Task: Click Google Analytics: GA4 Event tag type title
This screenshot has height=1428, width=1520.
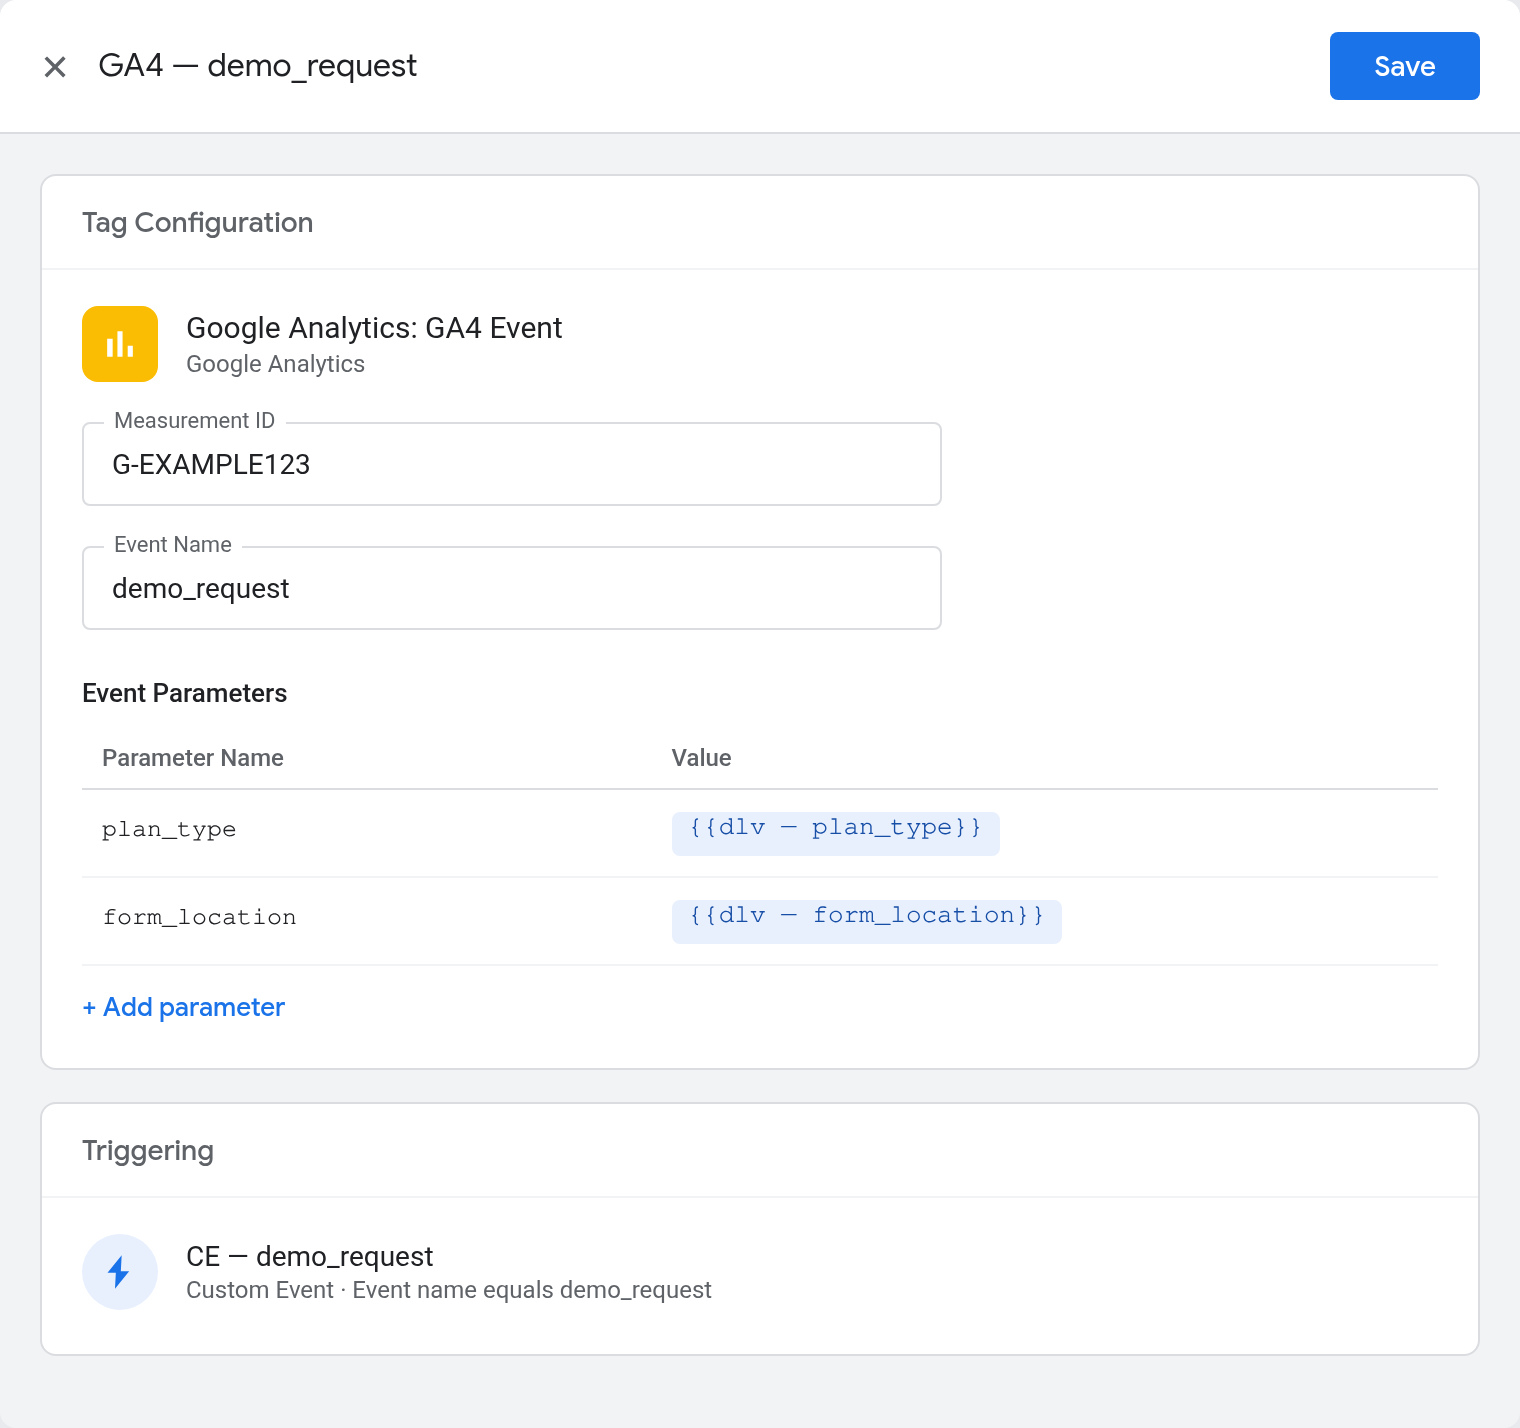Action: 374,328
